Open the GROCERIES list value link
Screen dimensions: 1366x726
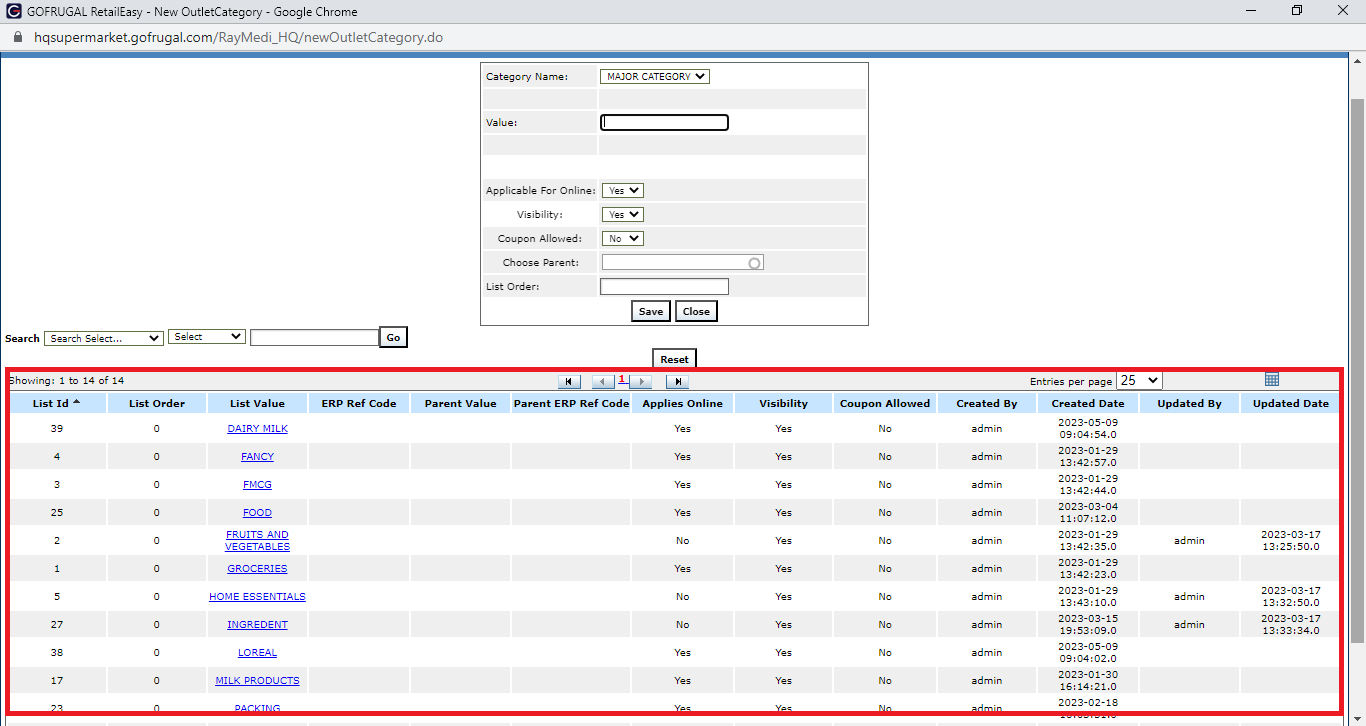(257, 569)
